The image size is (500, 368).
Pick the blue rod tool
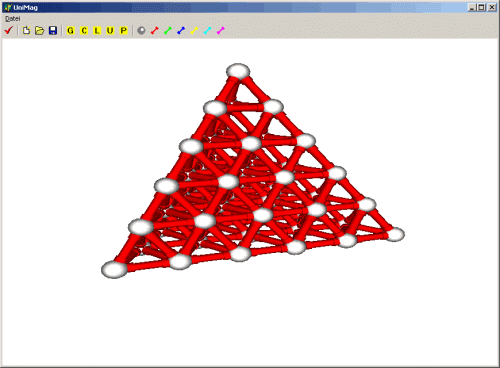point(181,30)
